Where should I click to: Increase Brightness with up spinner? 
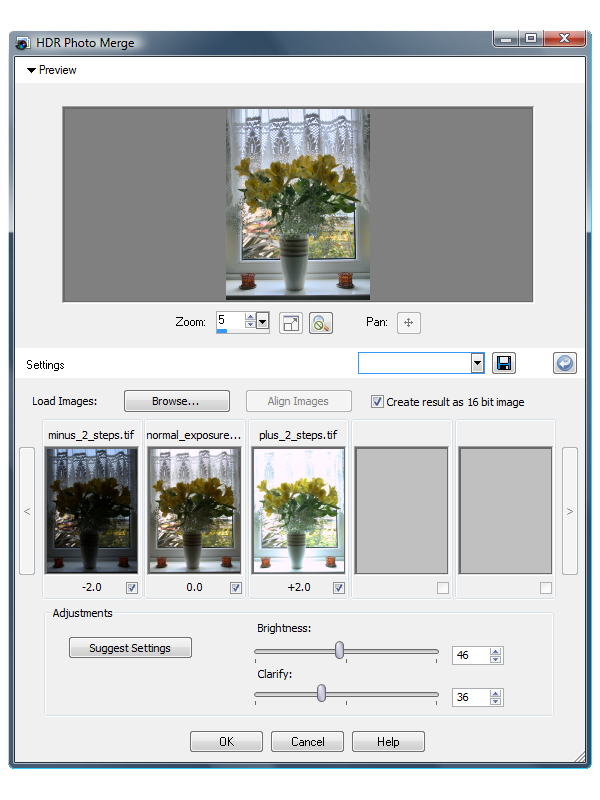coord(495,651)
